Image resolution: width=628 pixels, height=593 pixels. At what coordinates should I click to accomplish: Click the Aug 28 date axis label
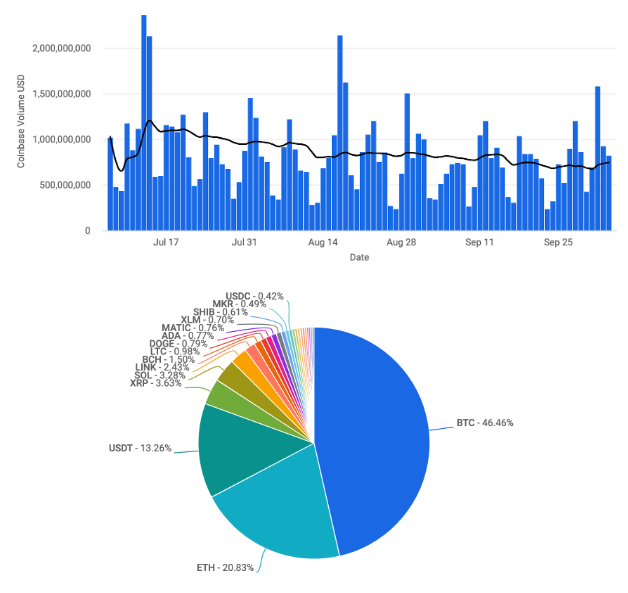[401, 242]
